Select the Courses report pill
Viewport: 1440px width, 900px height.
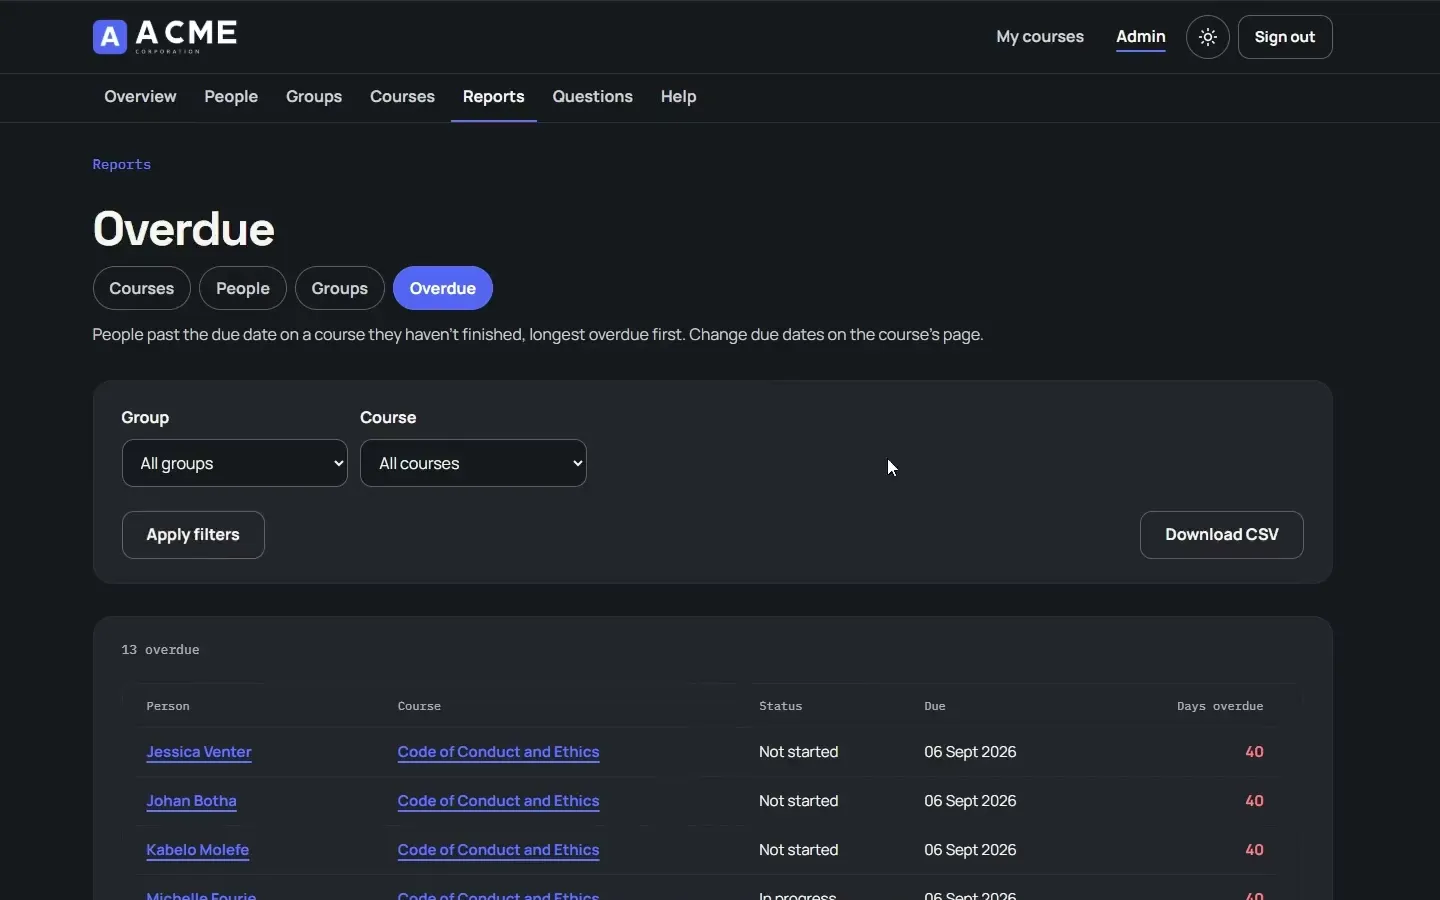click(x=142, y=289)
